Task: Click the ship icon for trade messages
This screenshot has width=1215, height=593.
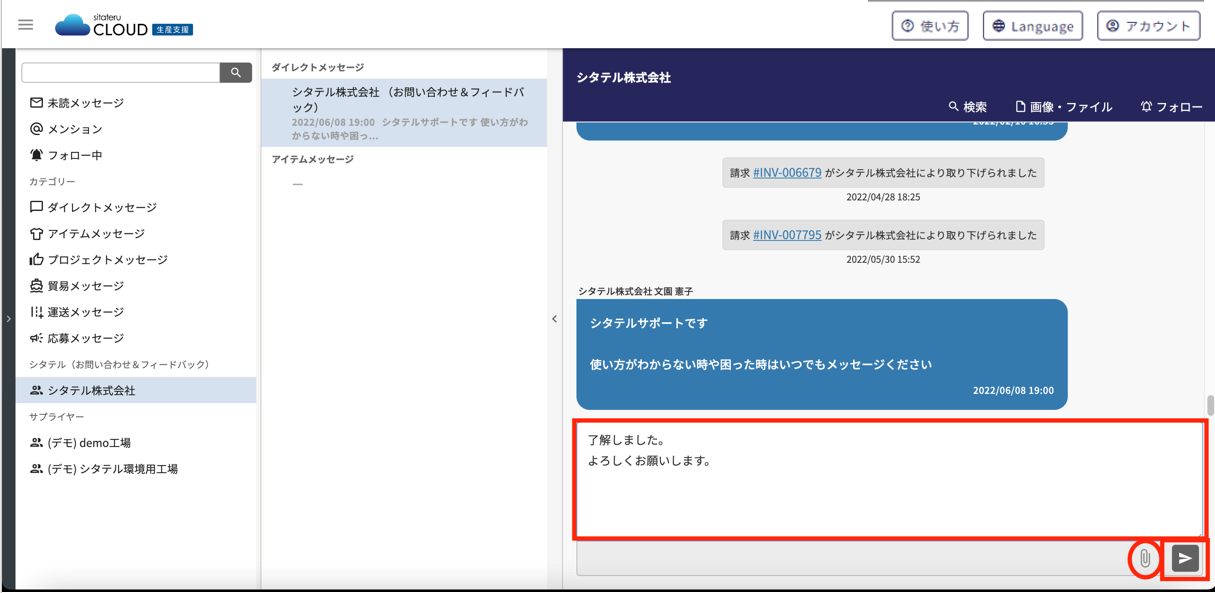Action: [36, 286]
